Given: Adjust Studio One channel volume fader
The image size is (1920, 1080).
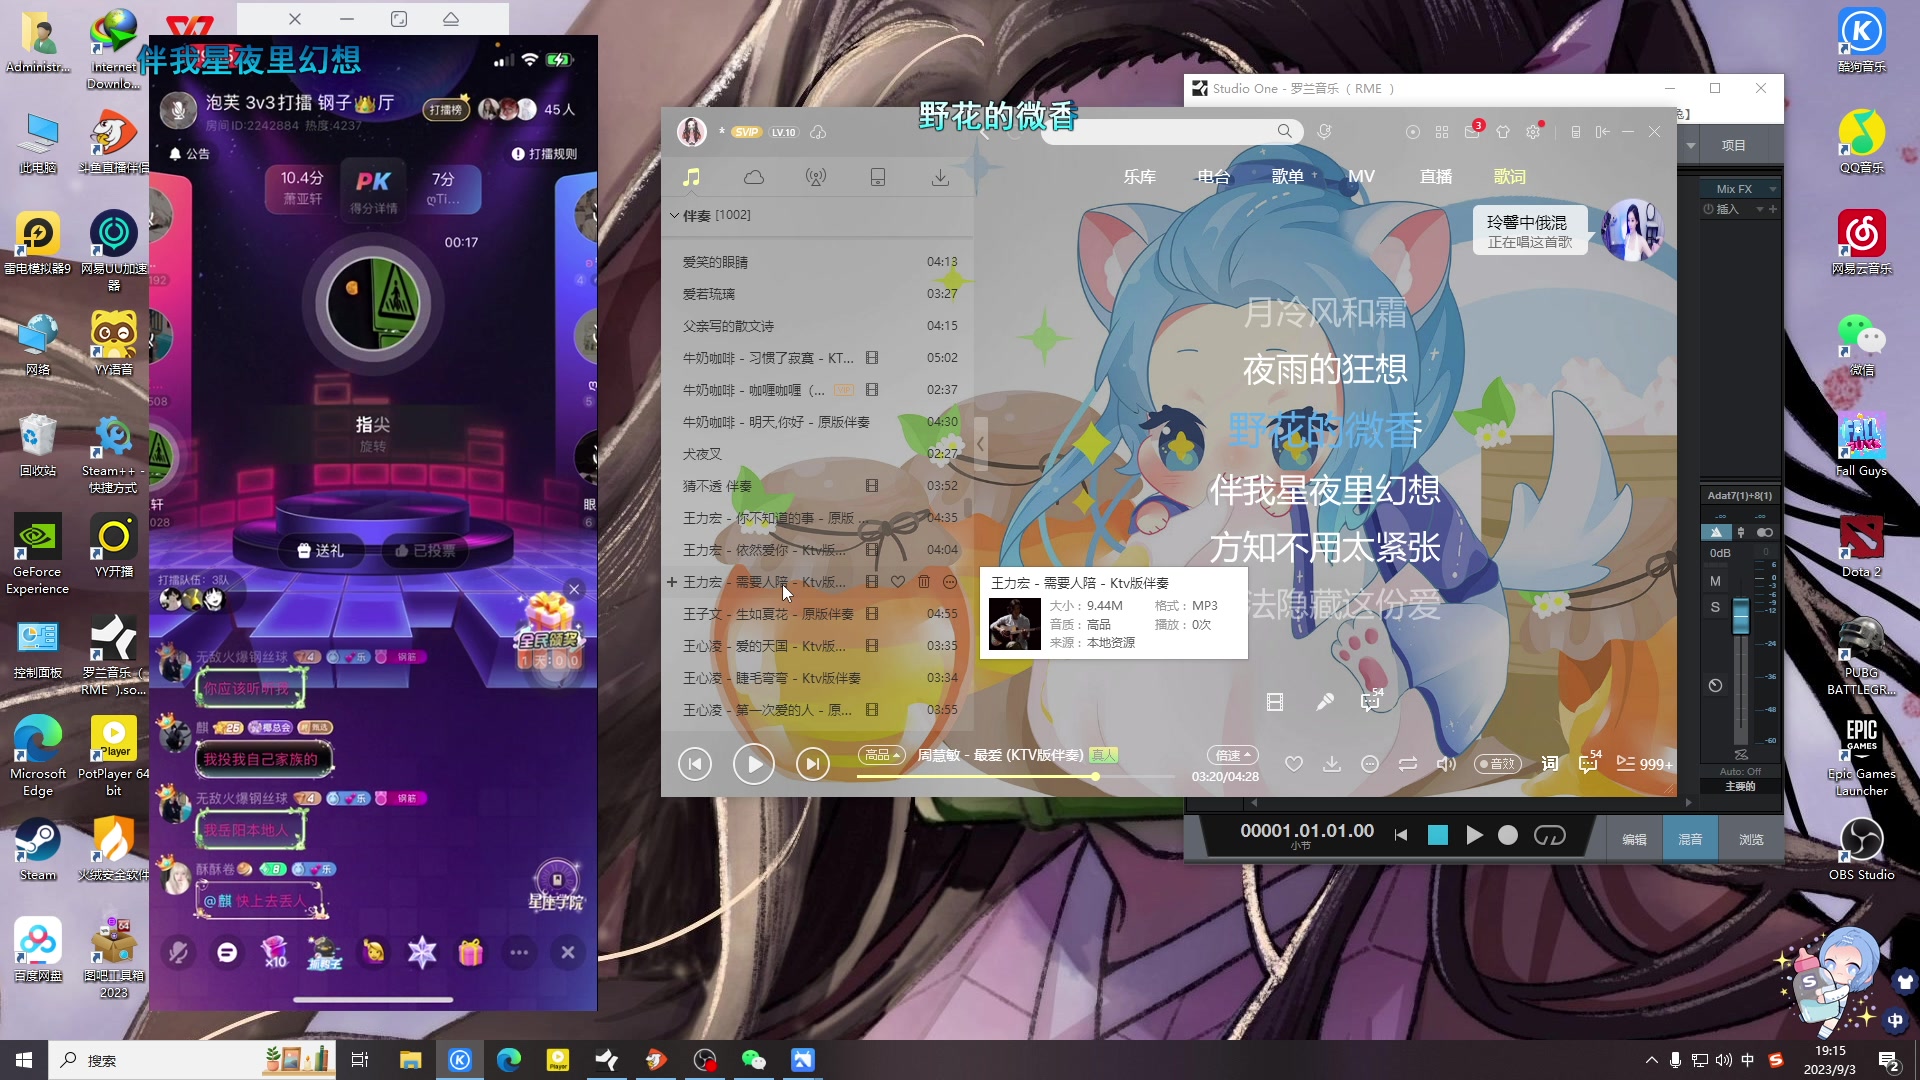Looking at the screenshot, I should point(1741,614).
